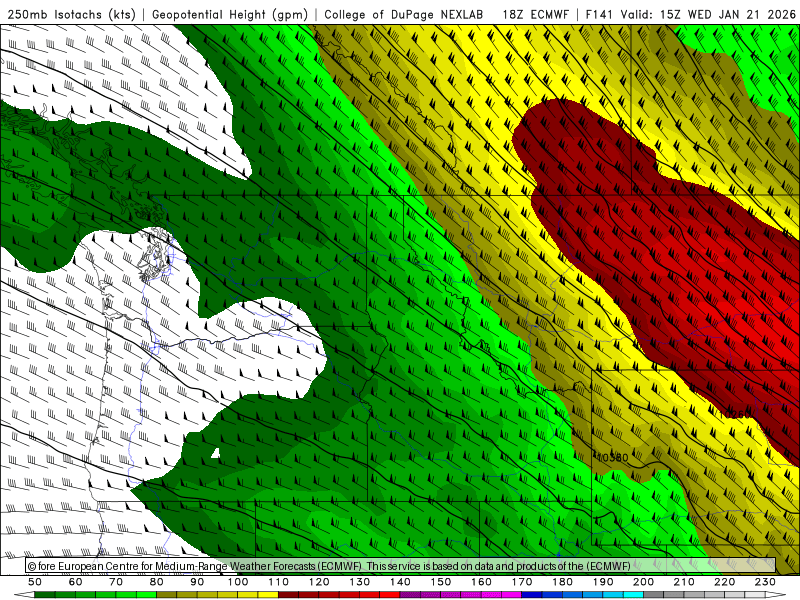The width and height of the screenshot is (800, 600).
Task: Click the cyan swatch just before 200
Action: click(x=634, y=595)
